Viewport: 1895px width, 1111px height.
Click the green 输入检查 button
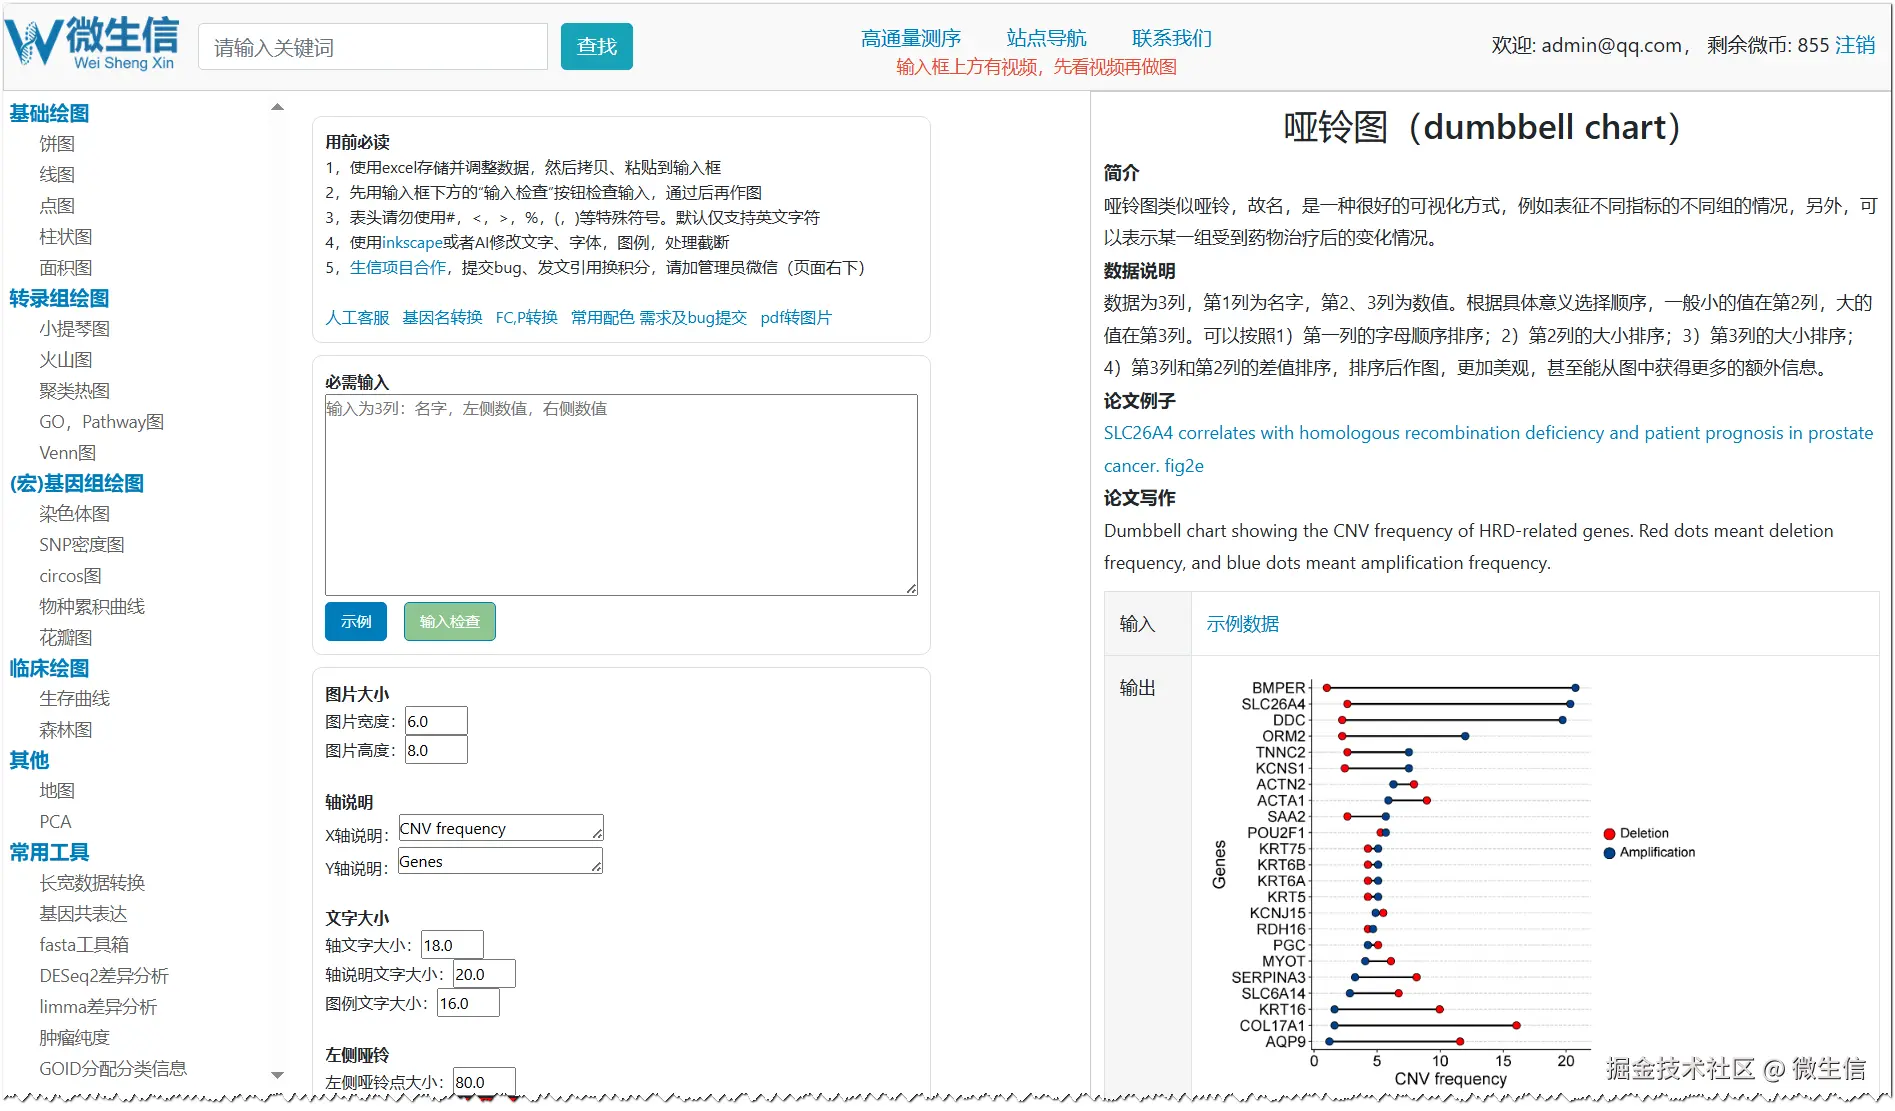450,622
